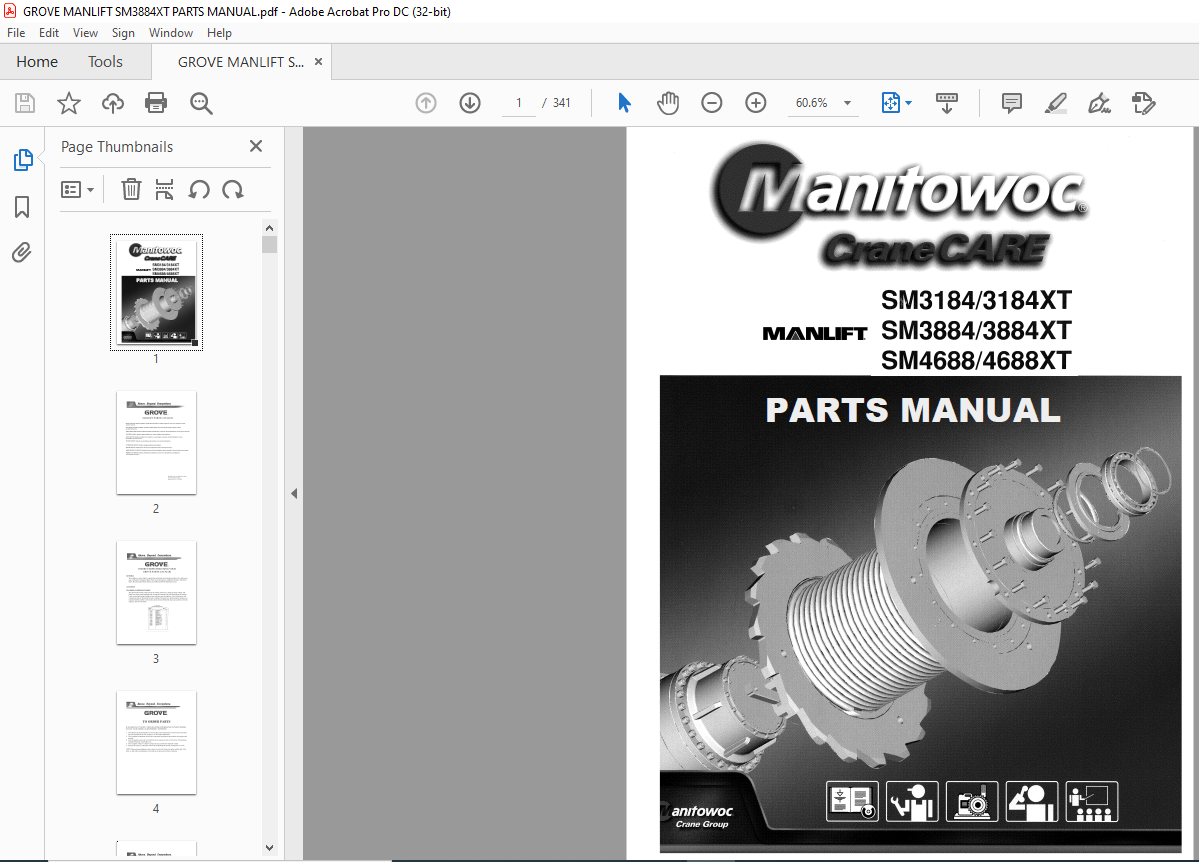Screen dimensions: 1199x862
Task: Open thumbnails Options dropdown menu
Action: tap(77, 189)
